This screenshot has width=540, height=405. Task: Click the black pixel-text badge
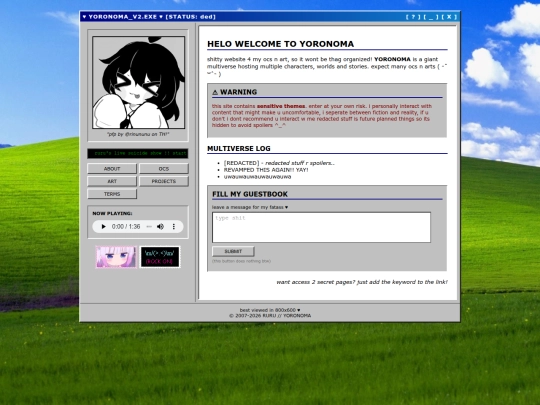pyautogui.click(x=160, y=257)
